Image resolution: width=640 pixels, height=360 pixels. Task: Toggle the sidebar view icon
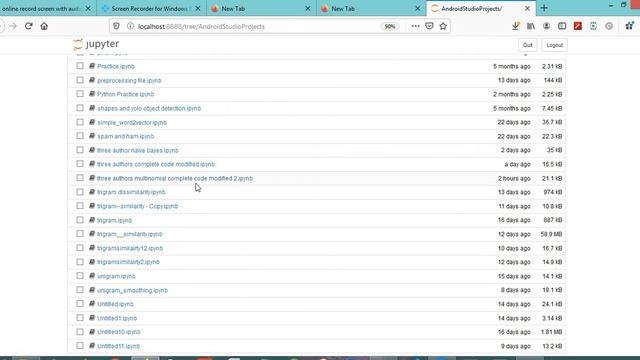(562, 26)
